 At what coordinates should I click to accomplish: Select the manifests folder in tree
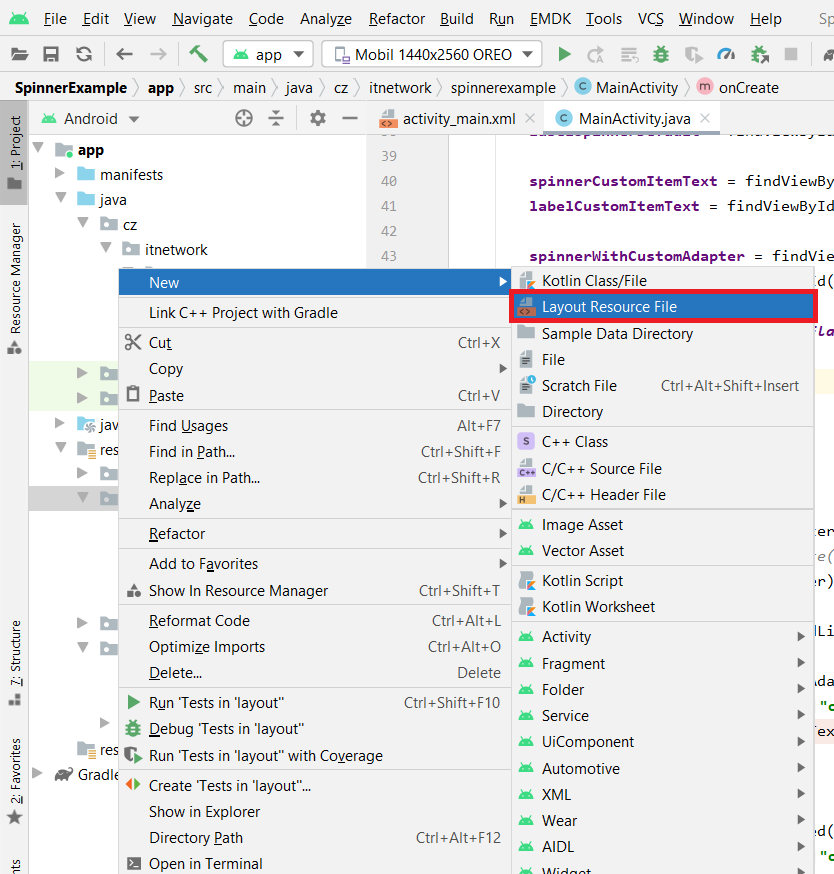coord(131,175)
